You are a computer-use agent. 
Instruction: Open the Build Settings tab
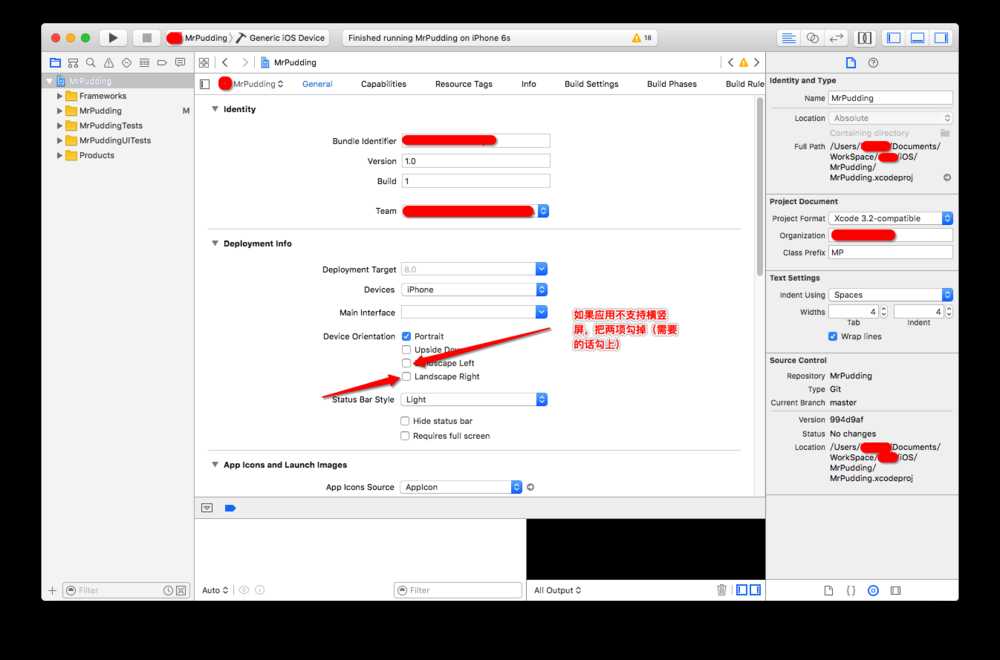click(x=591, y=84)
